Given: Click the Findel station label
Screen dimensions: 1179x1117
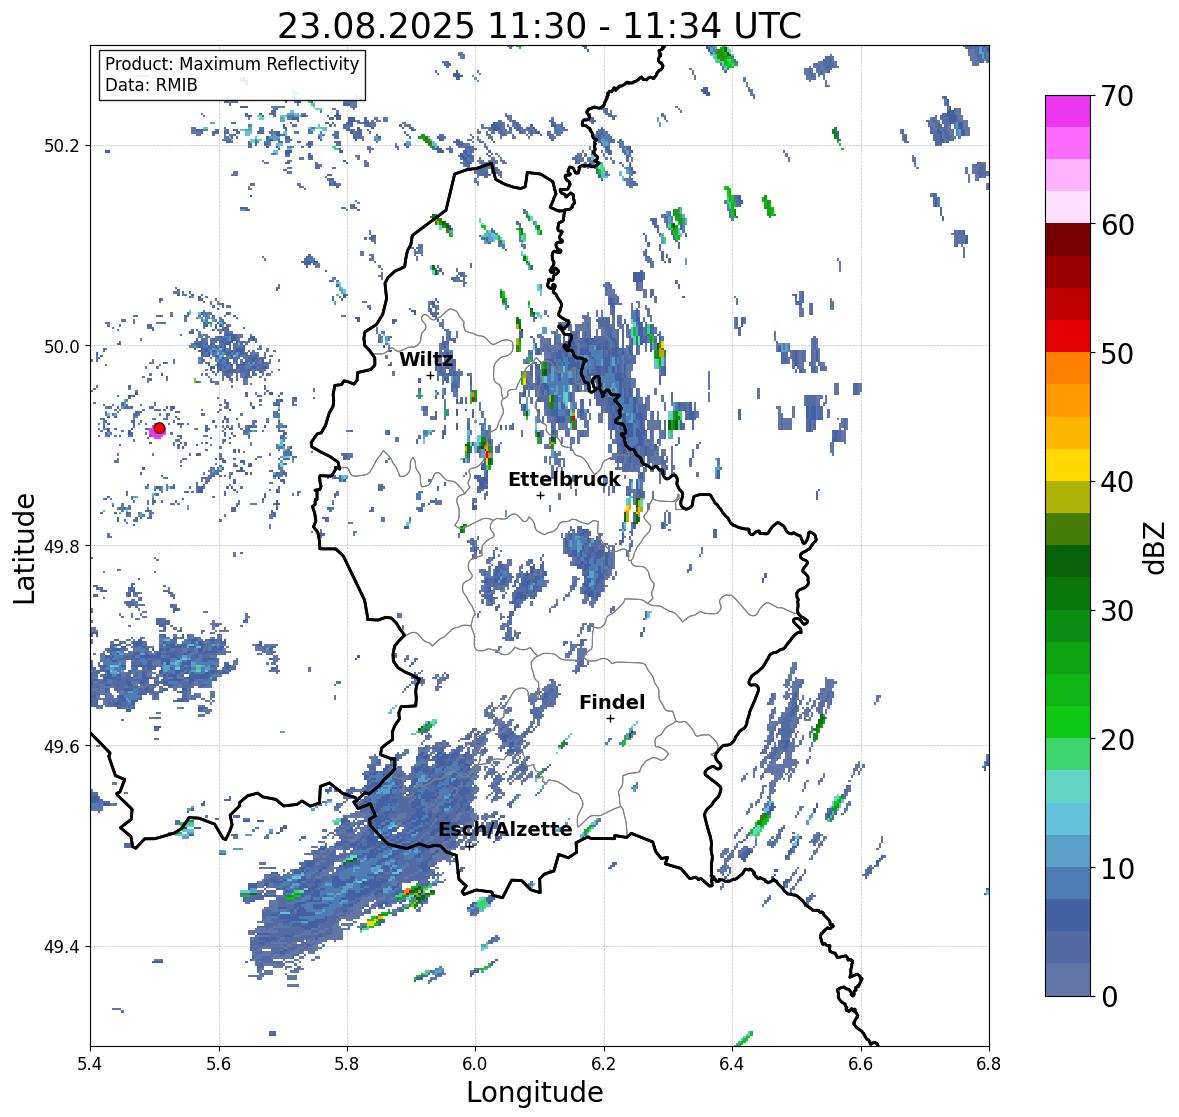Looking at the screenshot, I should click(x=612, y=703).
